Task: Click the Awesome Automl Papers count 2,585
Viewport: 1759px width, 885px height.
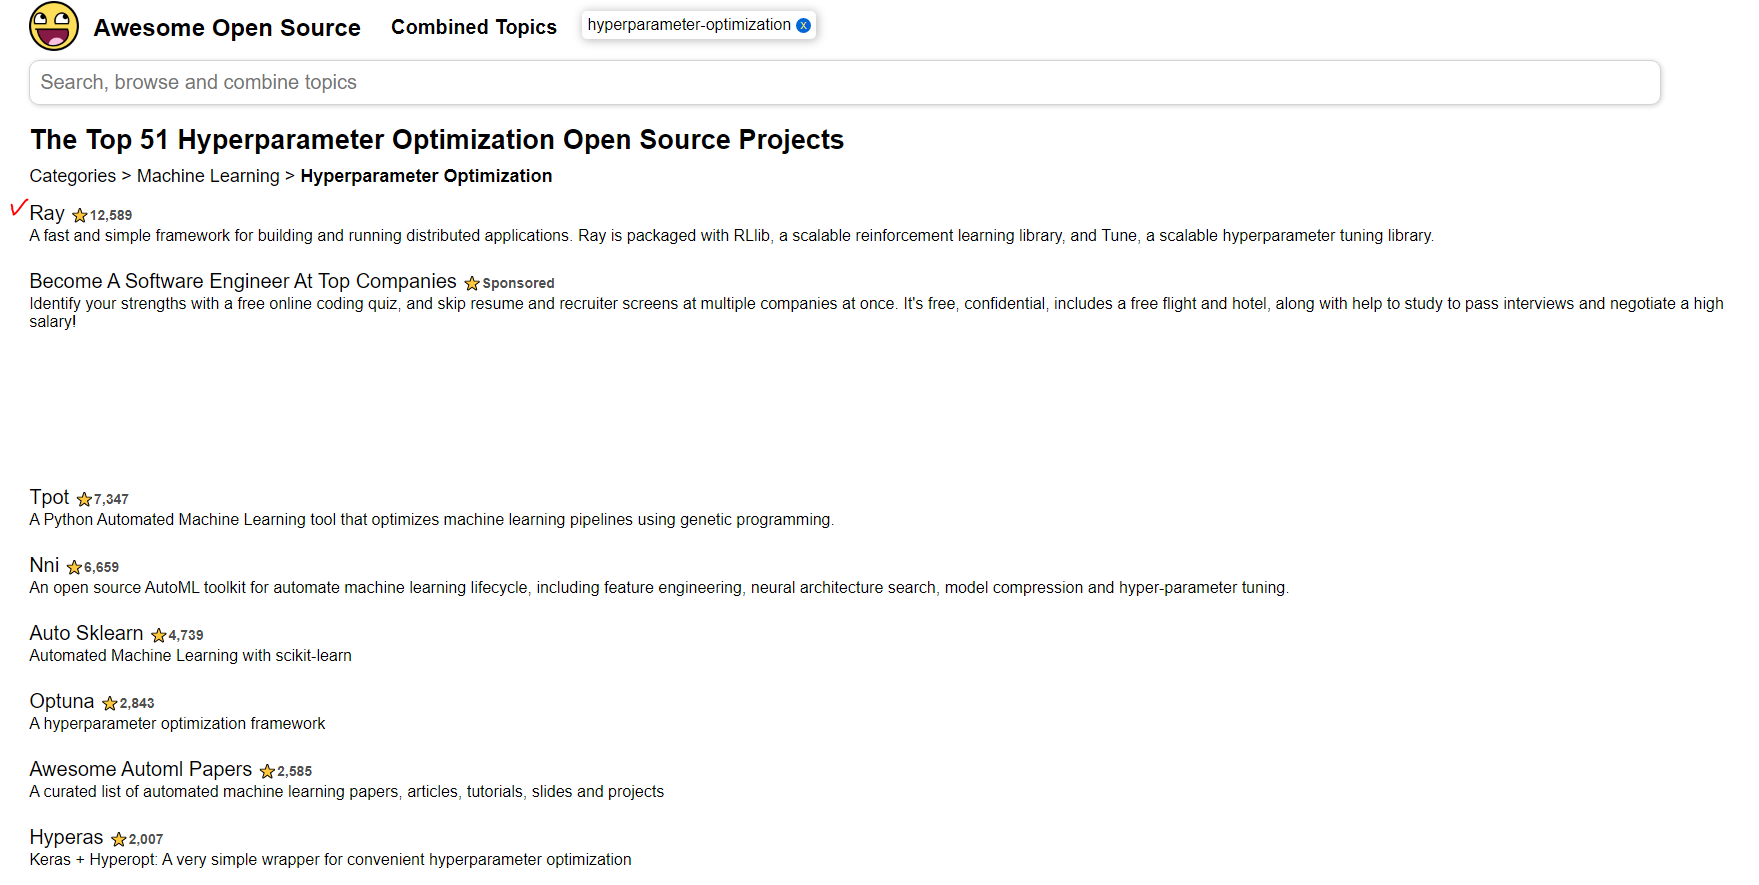Action: click(x=295, y=771)
